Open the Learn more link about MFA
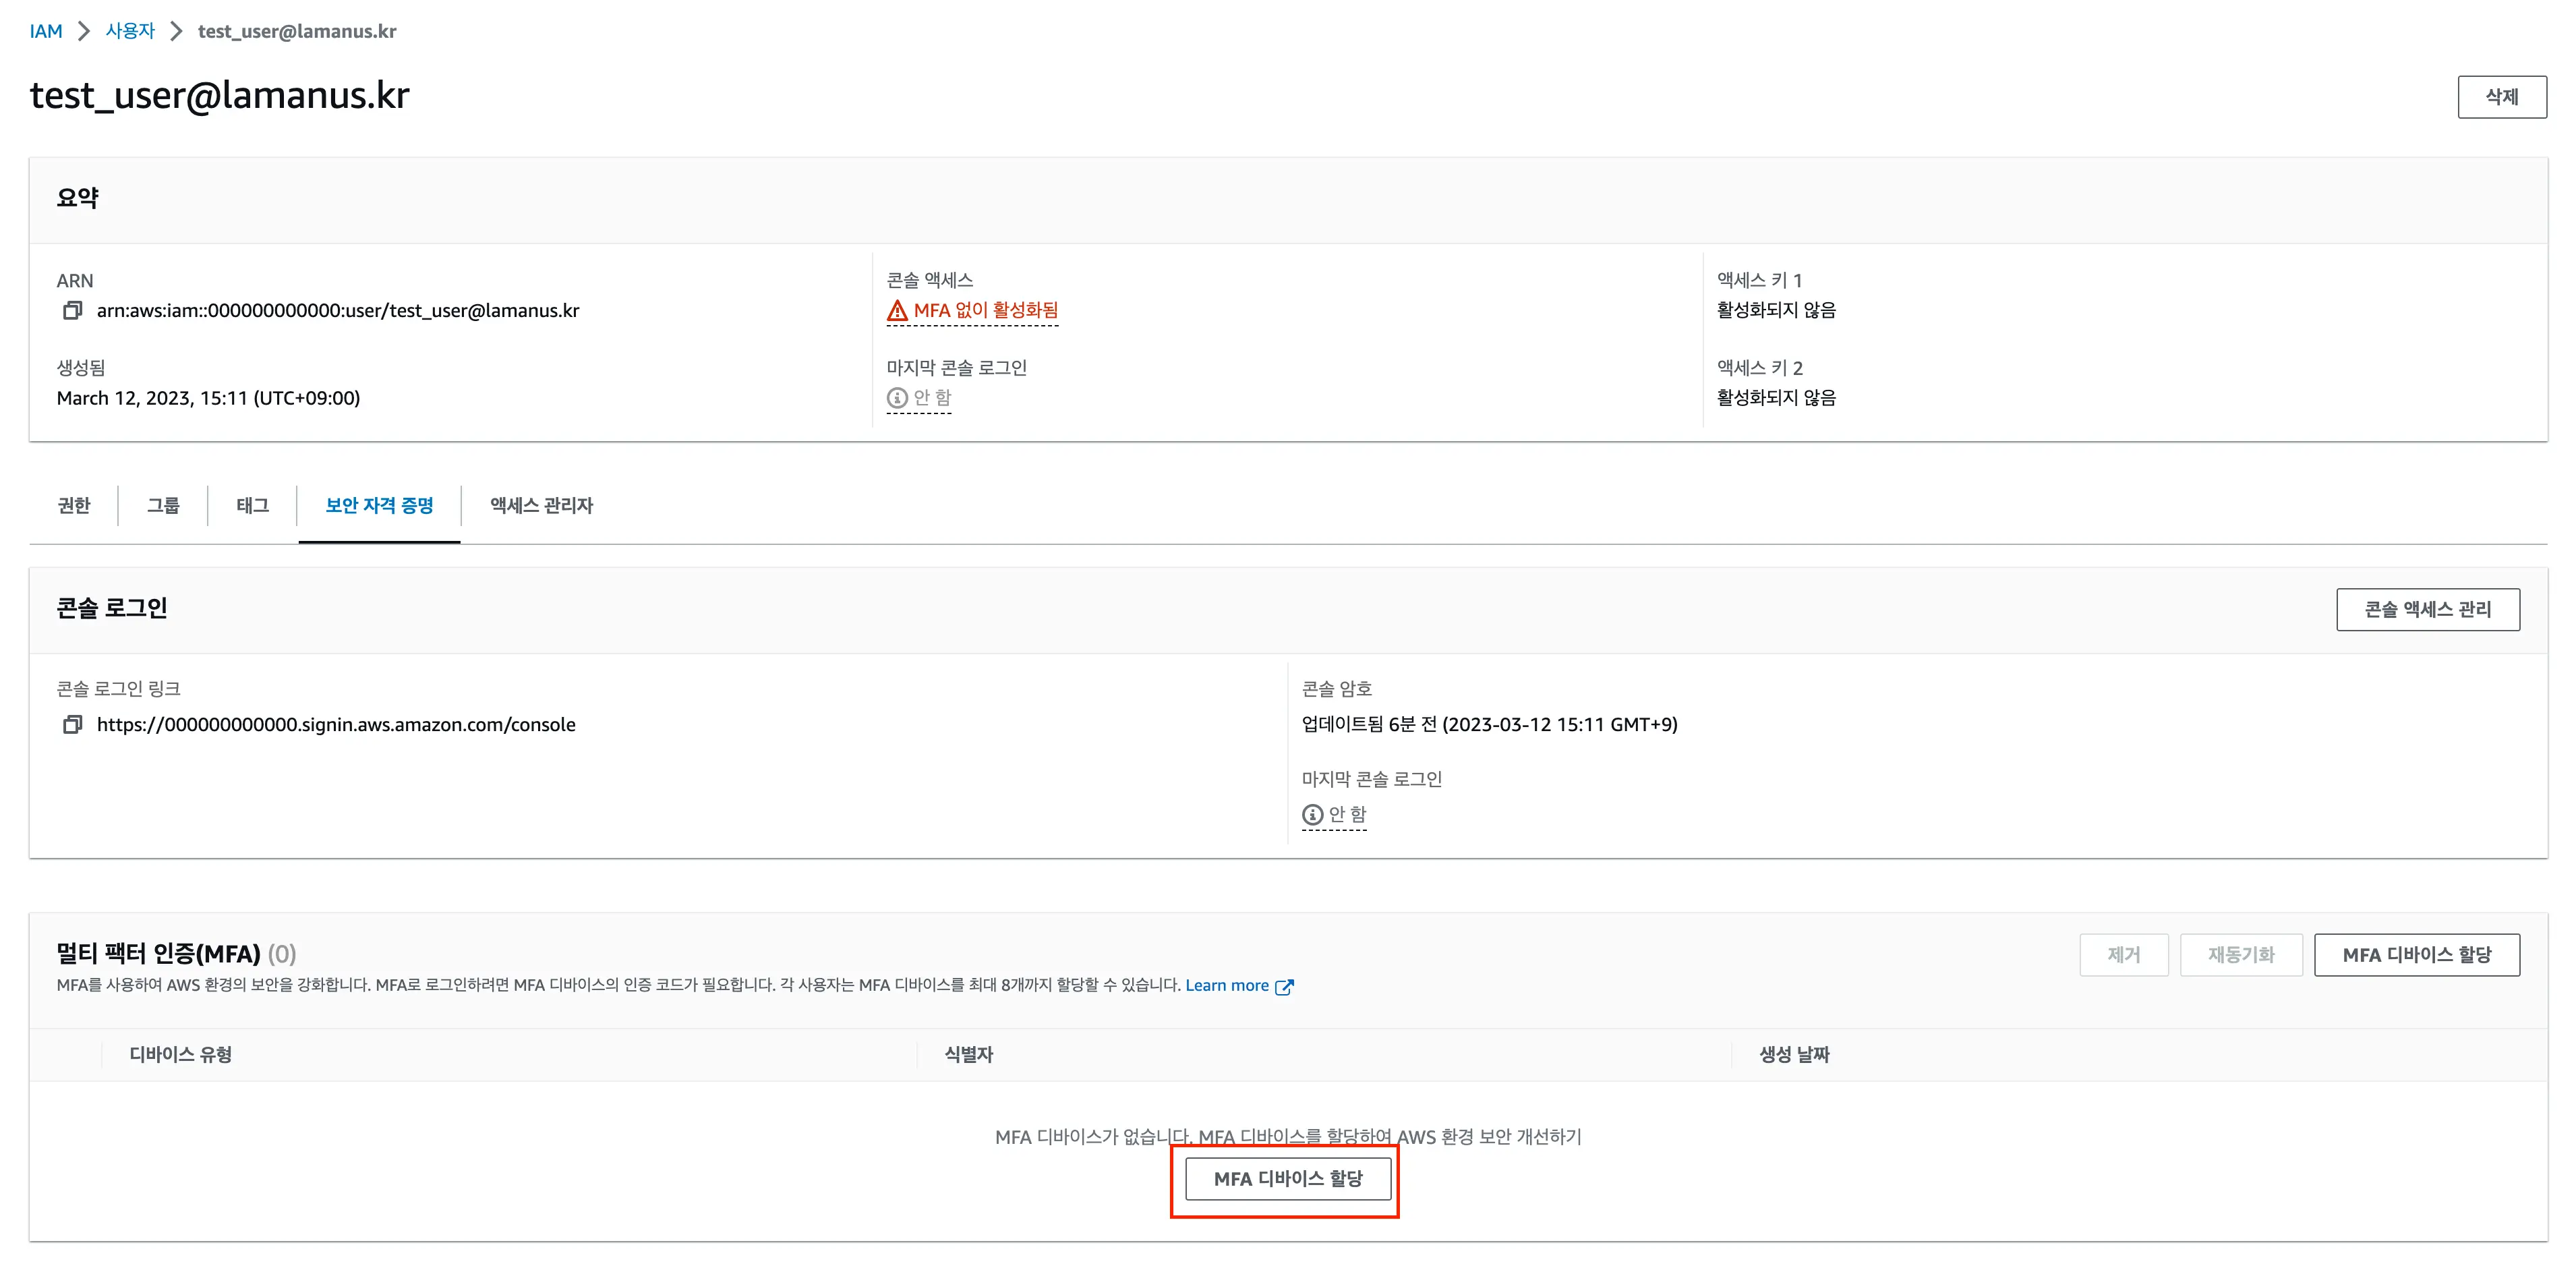 [1226, 986]
